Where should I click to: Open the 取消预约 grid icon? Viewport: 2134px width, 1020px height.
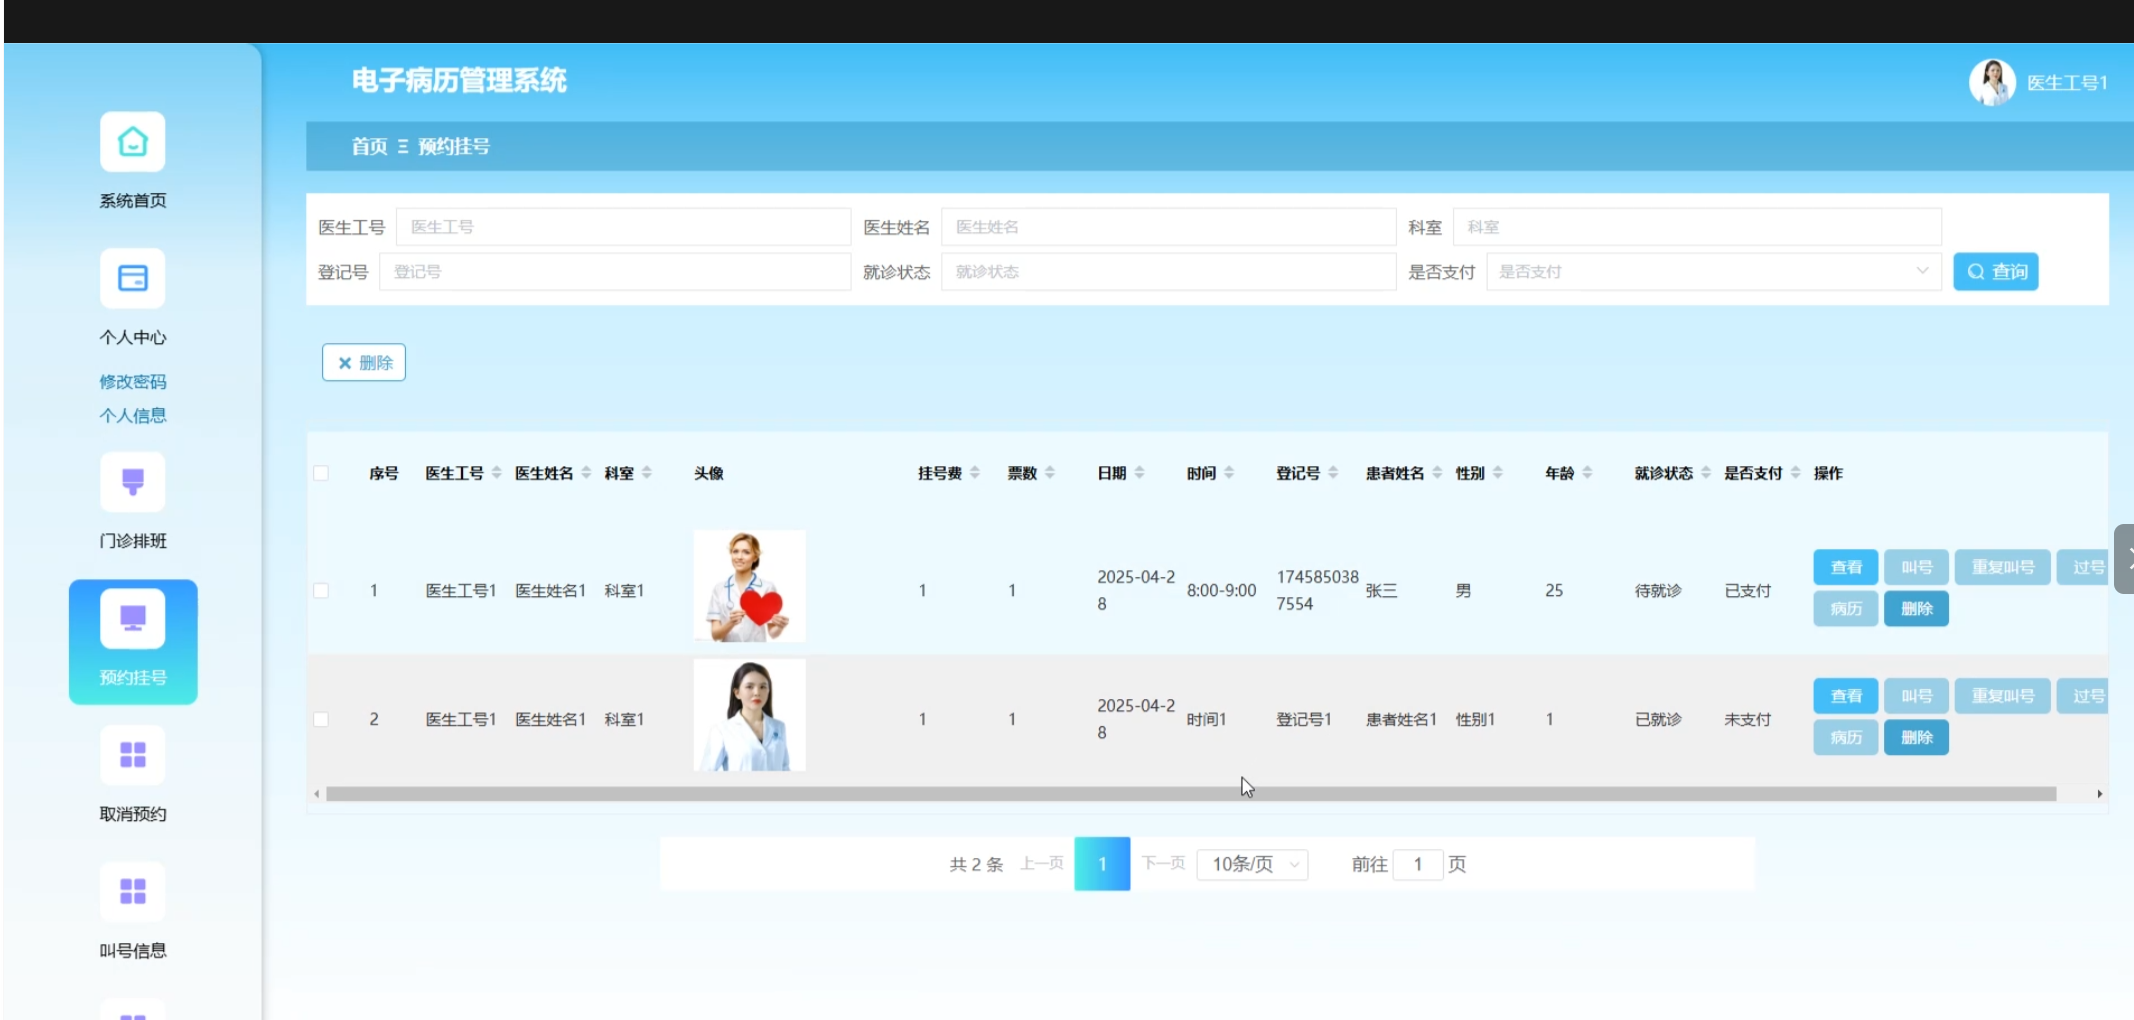pos(132,755)
